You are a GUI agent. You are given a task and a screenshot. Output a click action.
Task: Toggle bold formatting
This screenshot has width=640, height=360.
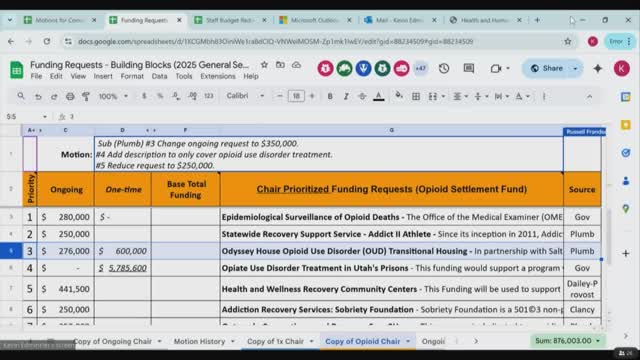point(330,96)
